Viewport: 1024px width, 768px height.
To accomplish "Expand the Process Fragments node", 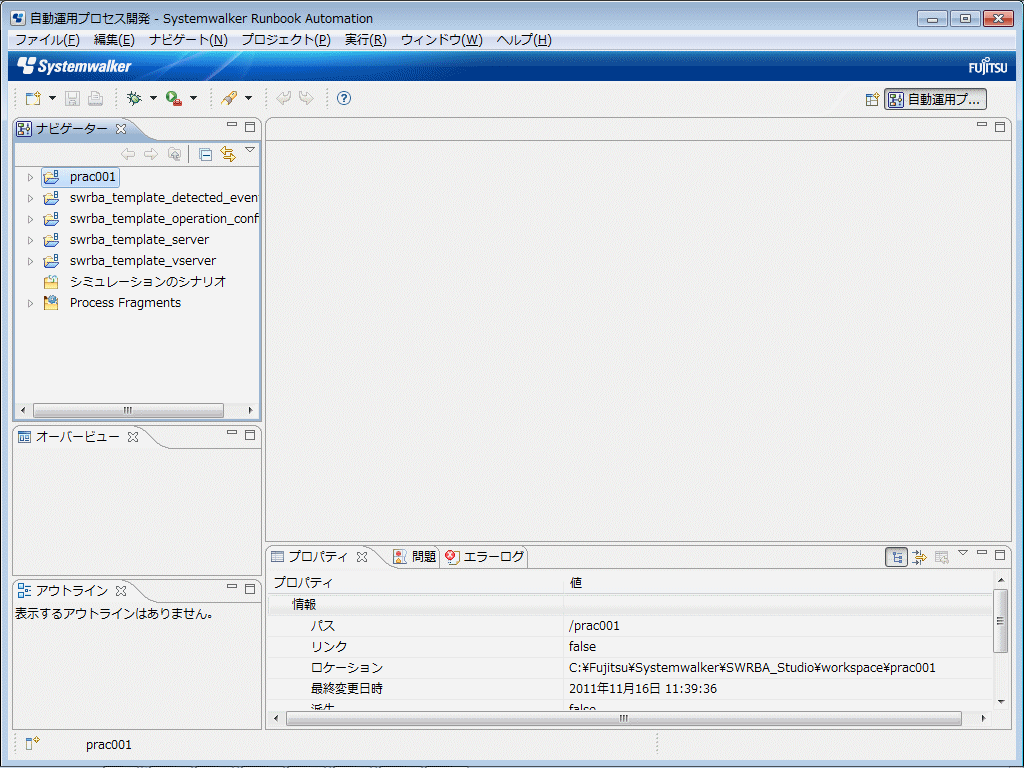I will pos(30,303).
